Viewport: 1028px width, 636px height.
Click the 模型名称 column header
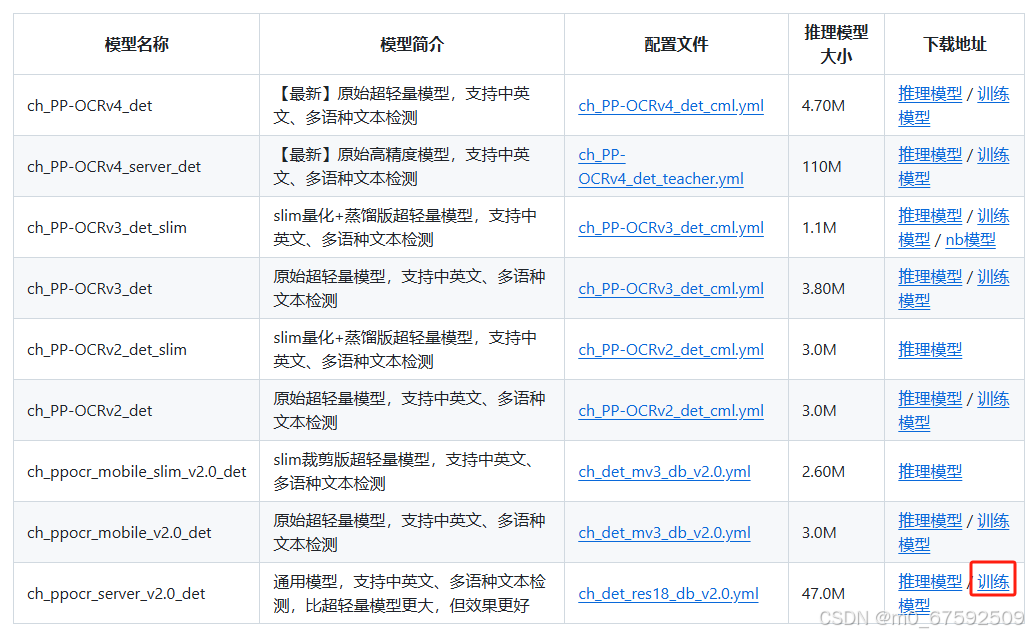point(136,44)
